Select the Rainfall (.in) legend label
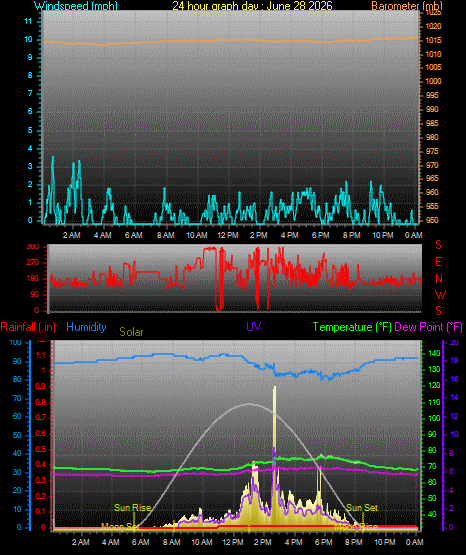This screenshot has height=555, width=466. (28, 327)
